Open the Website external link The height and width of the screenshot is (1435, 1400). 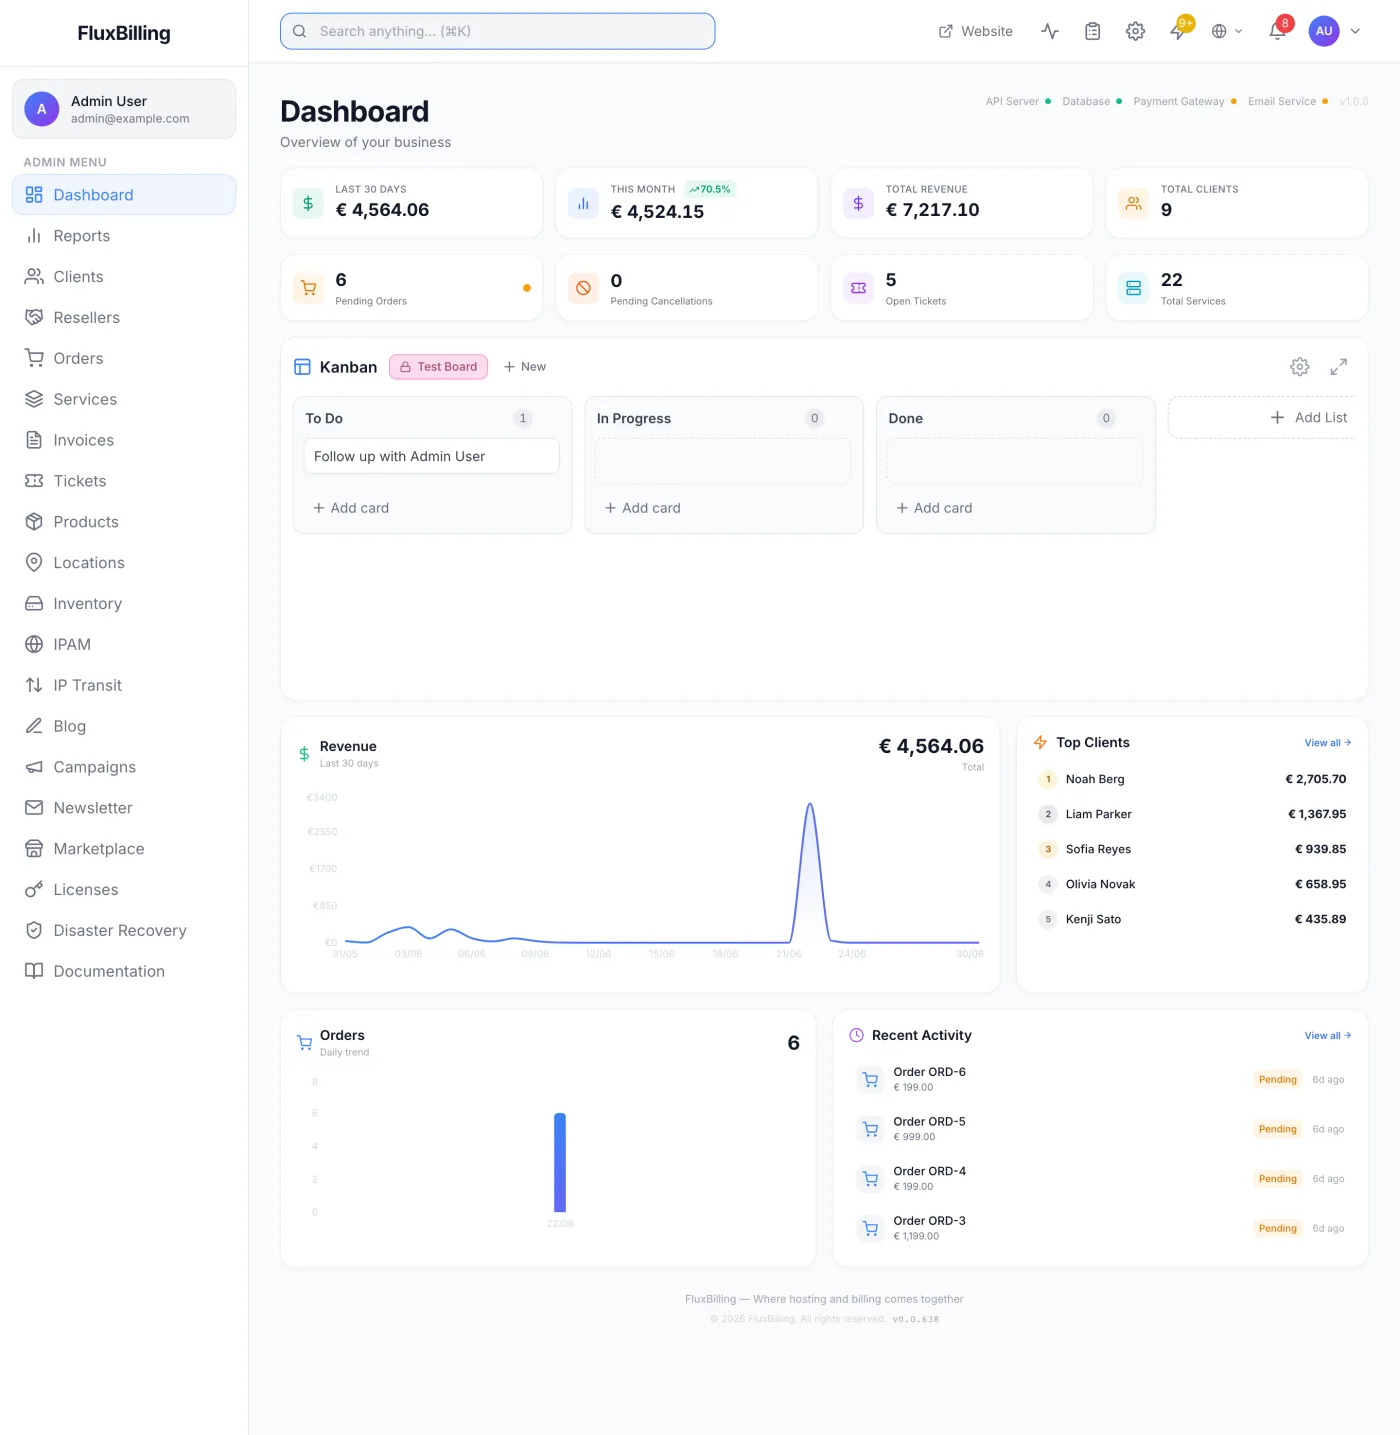(975, 31)
